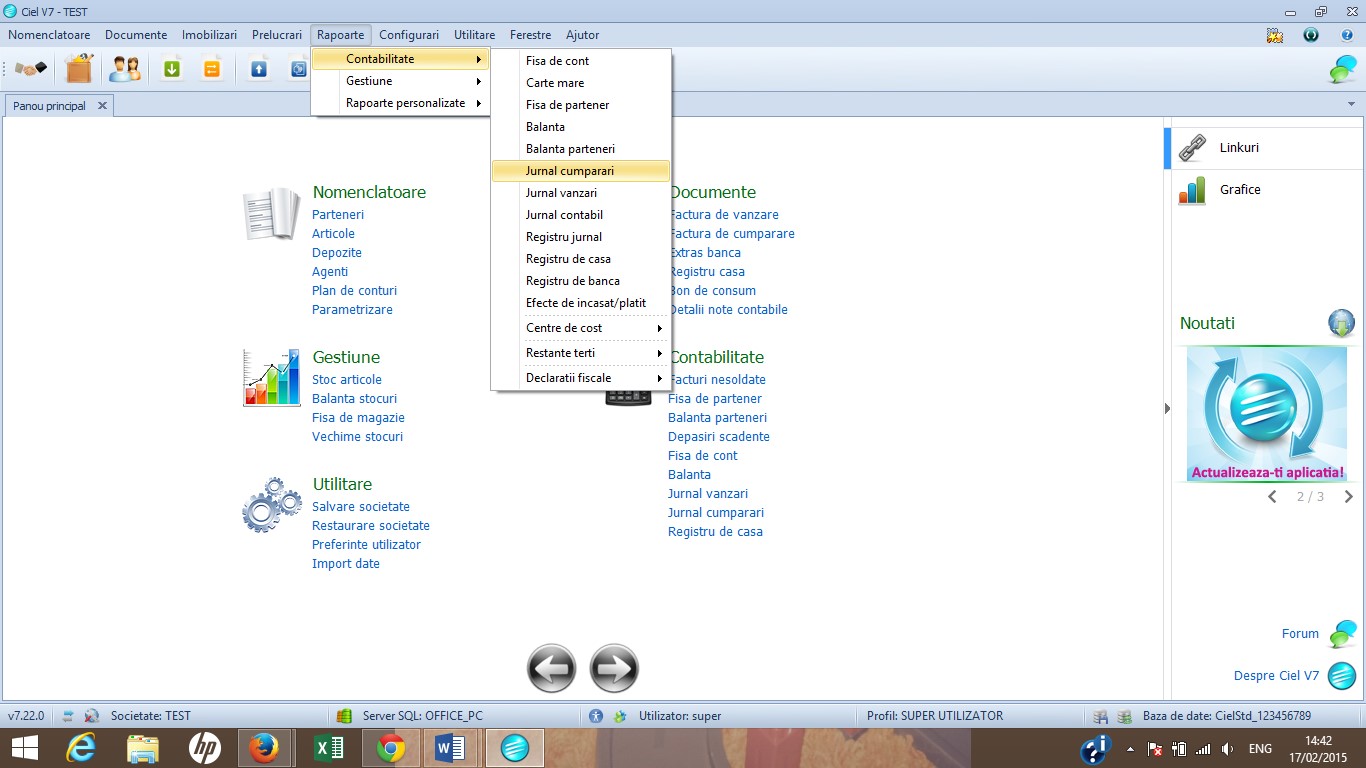Screen dimensions: 1366x768
Task: Expand the Gestiune submenu in Rapoarte
Action: pos(400,81)
